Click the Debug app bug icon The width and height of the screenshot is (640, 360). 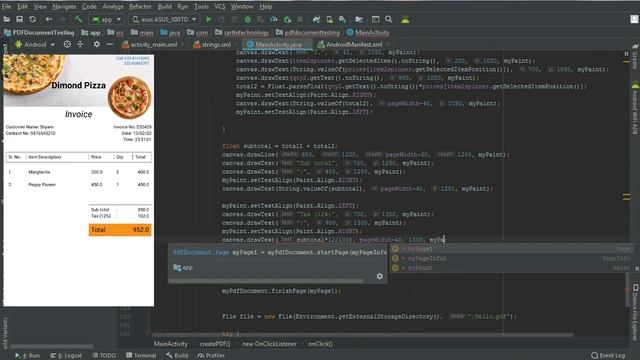point(247,19)
